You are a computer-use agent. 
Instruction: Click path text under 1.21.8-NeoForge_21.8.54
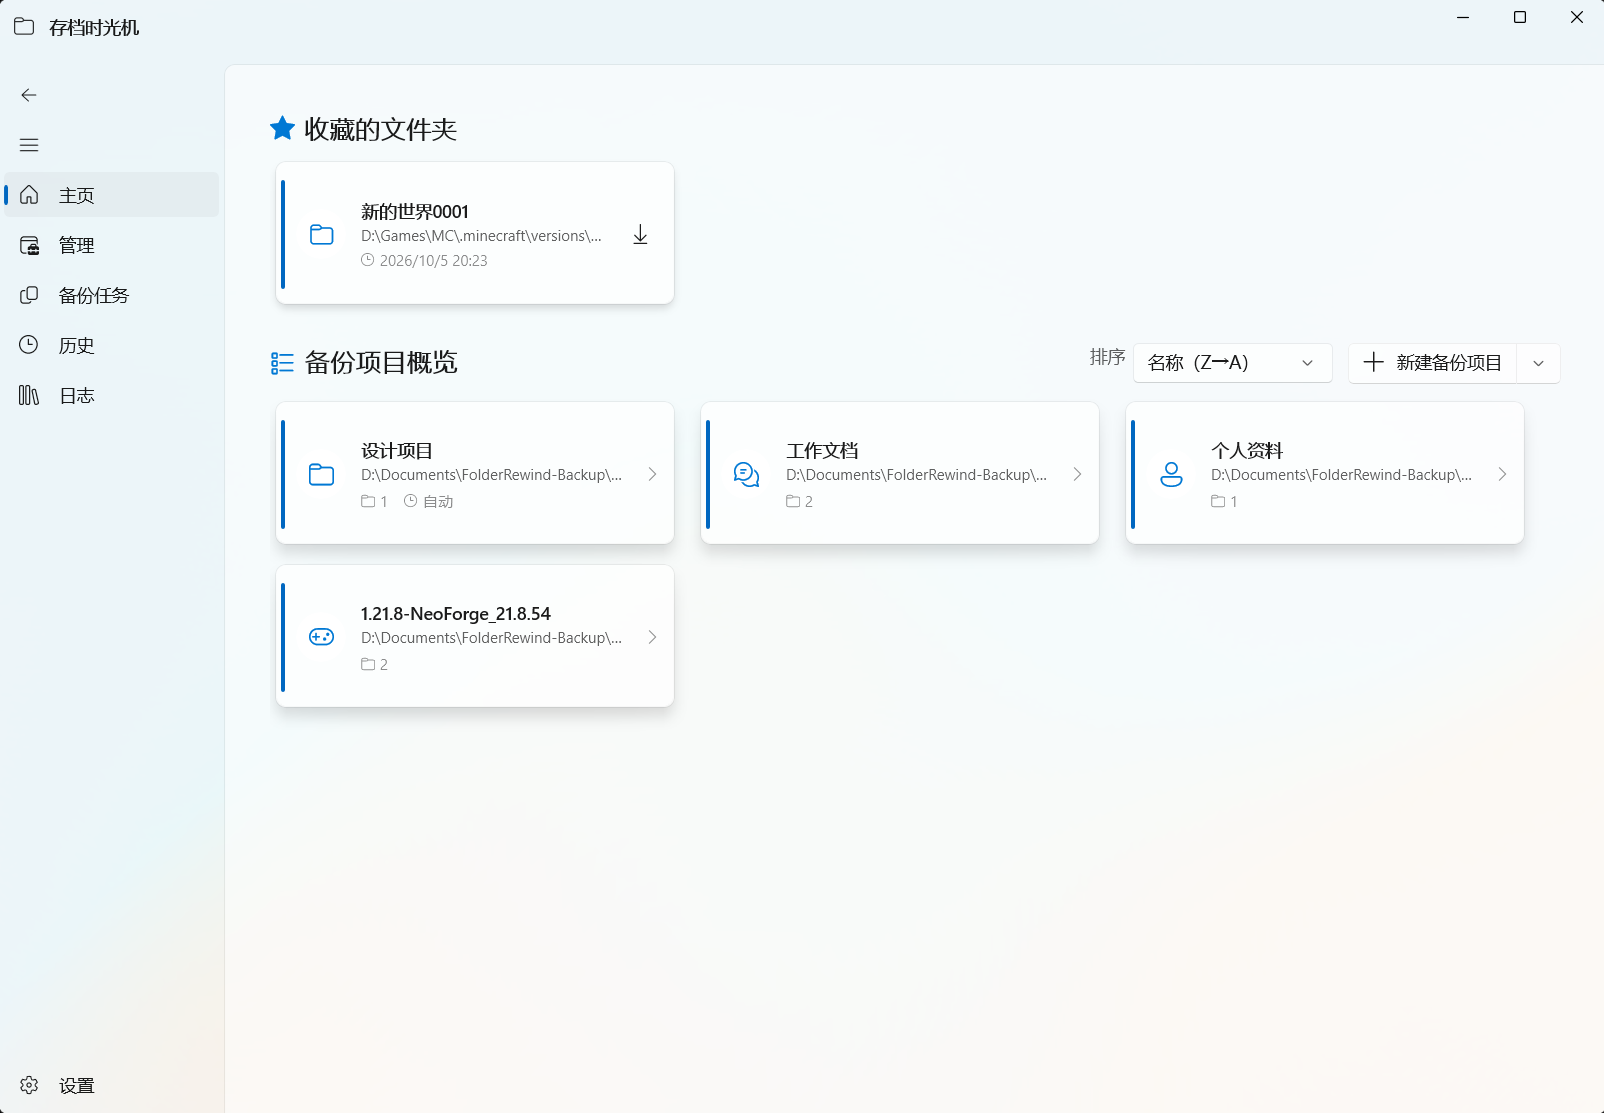pyautogui.click(x=491, y=638)
